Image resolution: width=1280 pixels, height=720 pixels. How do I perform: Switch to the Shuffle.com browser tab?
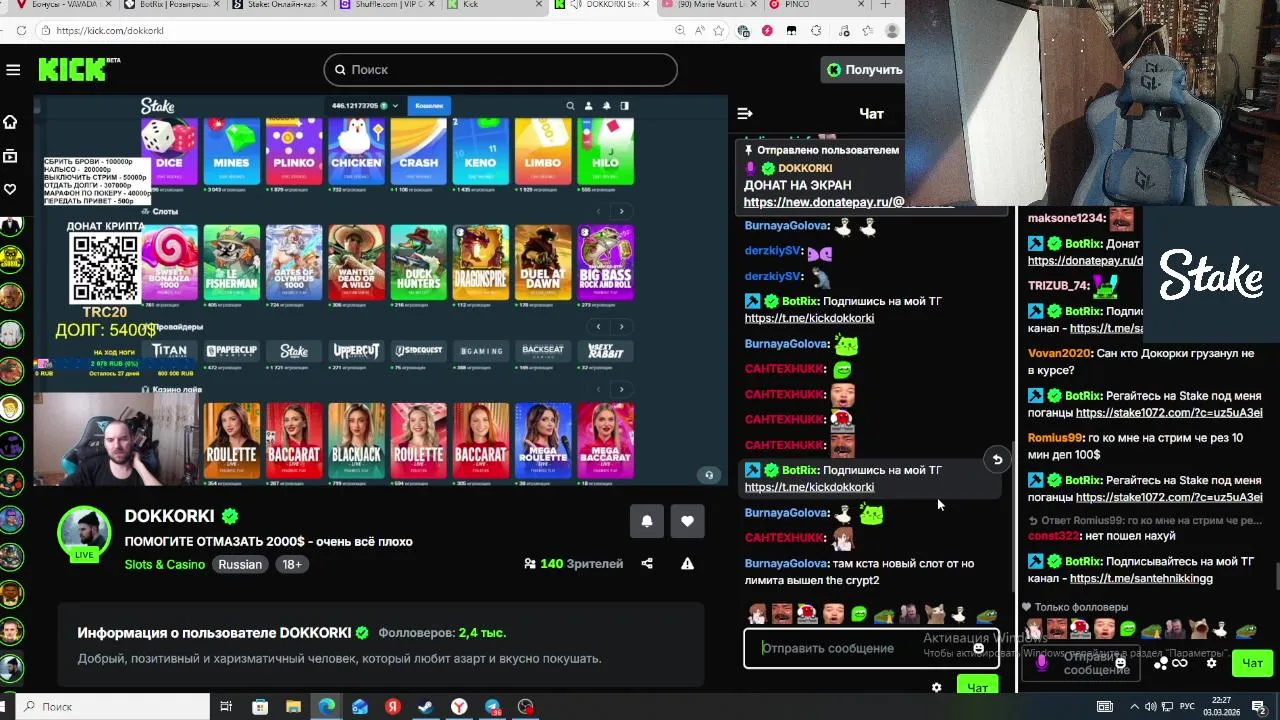388,5
